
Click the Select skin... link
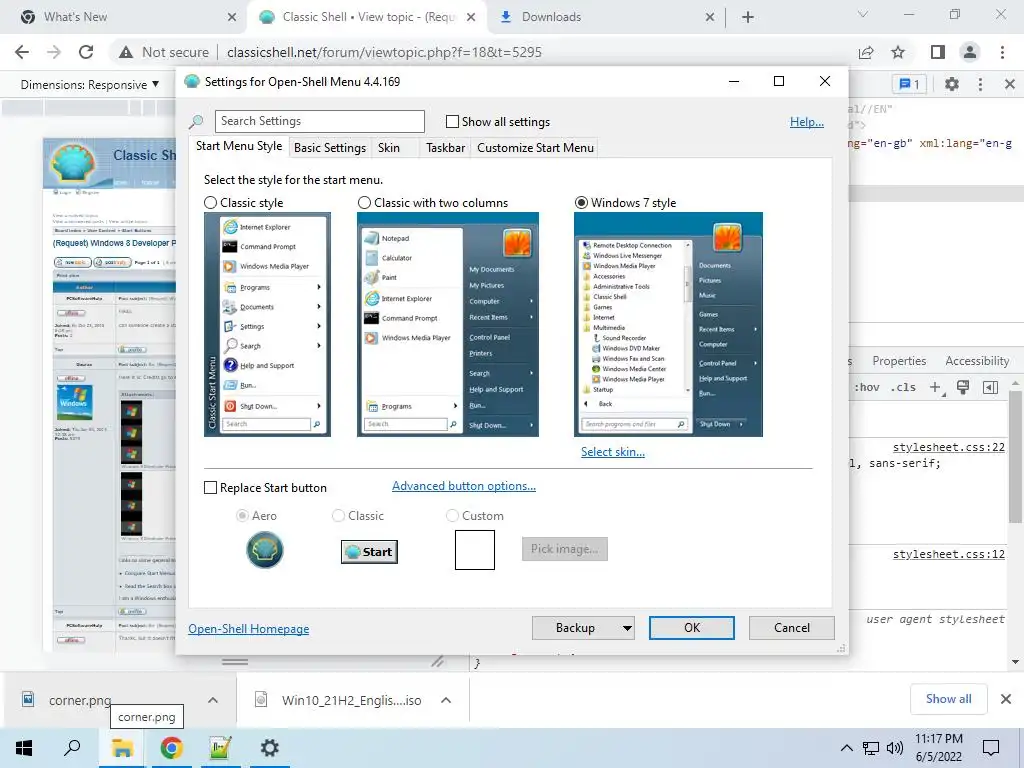point(613,452)
